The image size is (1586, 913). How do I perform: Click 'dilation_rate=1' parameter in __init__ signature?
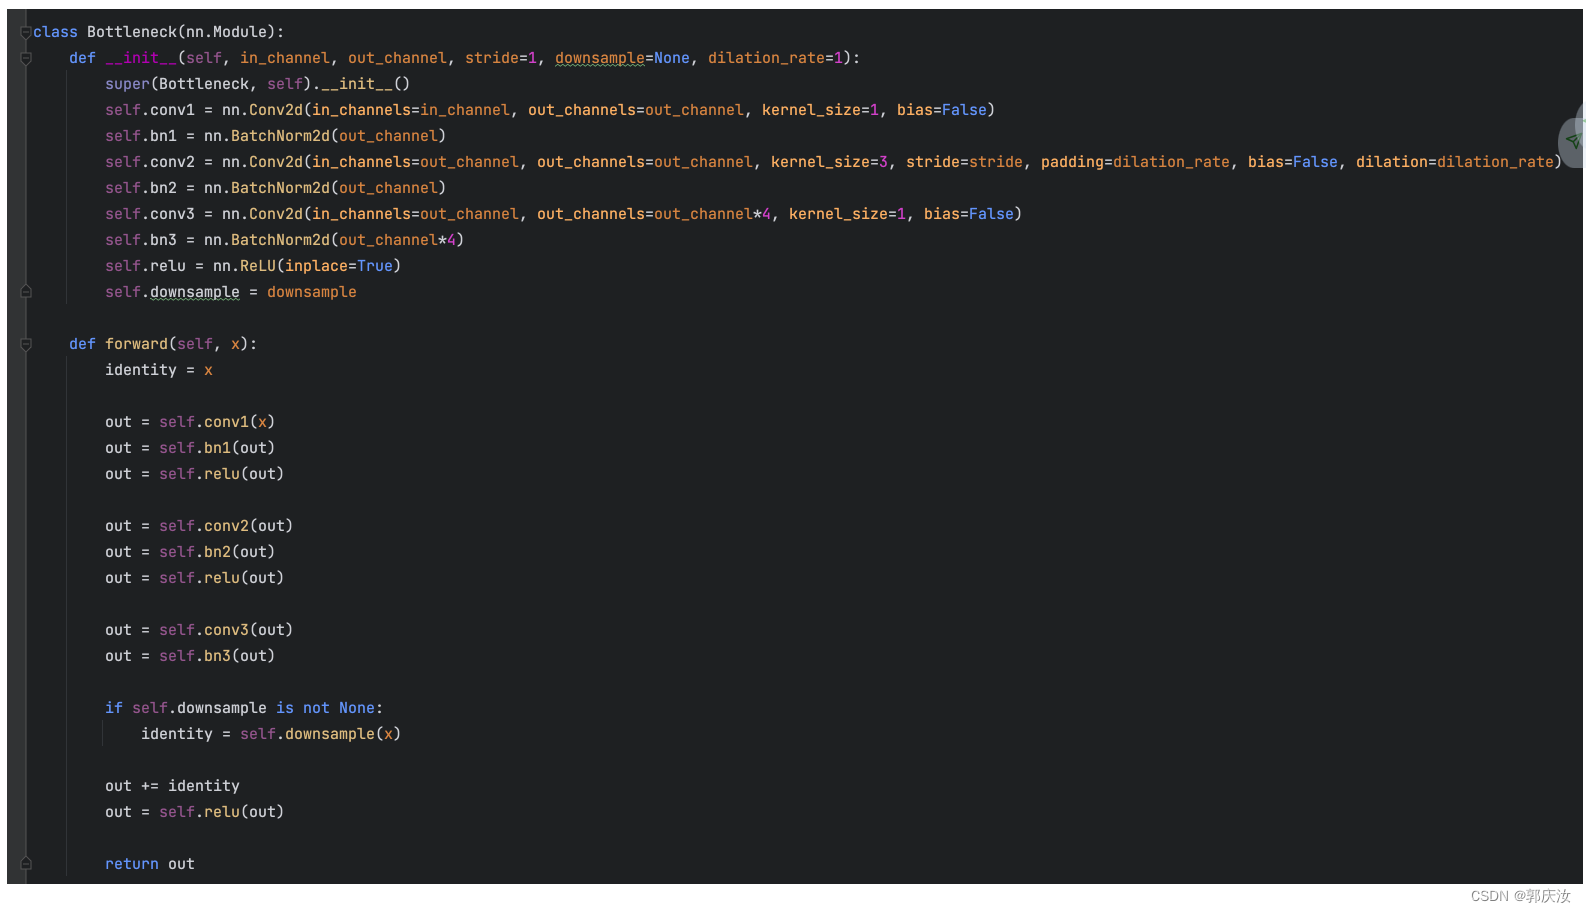click(x=776, y=58)
